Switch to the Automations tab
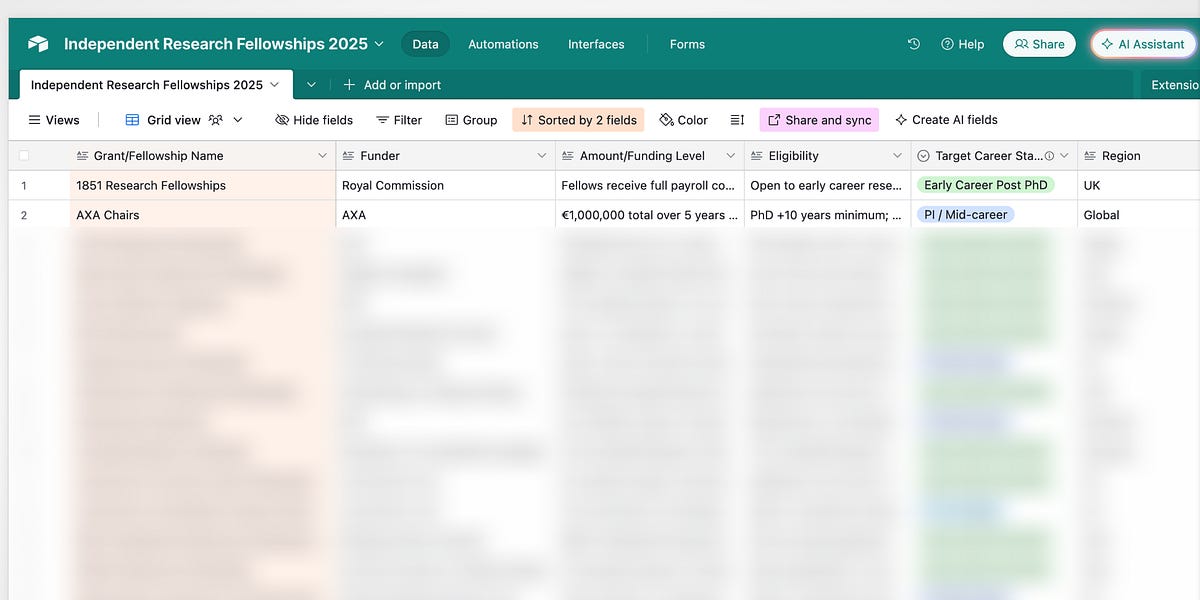 [503, 44]
